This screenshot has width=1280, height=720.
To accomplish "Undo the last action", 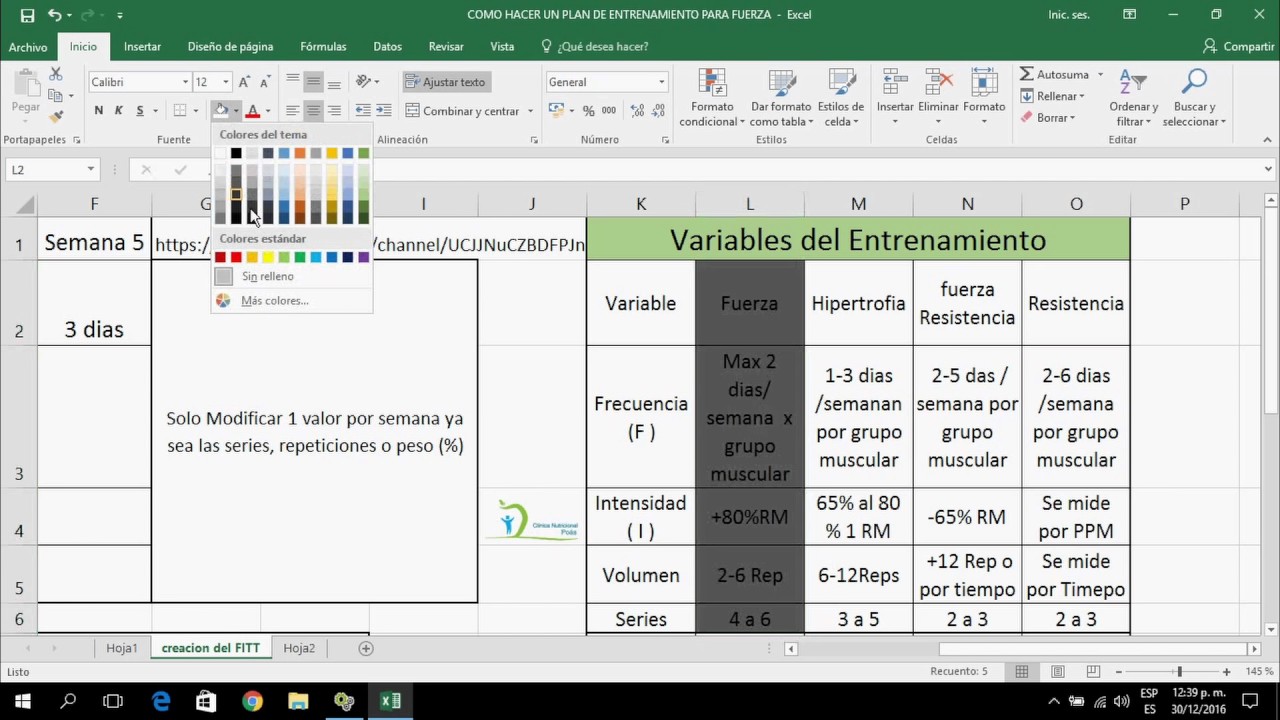I will pos(54,15).
